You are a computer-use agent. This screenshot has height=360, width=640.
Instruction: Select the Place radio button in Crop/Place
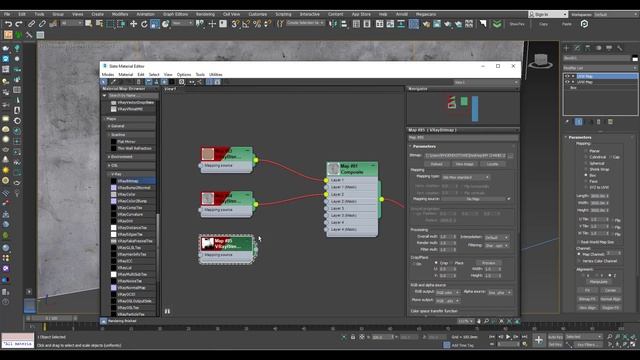coord(451,263)
